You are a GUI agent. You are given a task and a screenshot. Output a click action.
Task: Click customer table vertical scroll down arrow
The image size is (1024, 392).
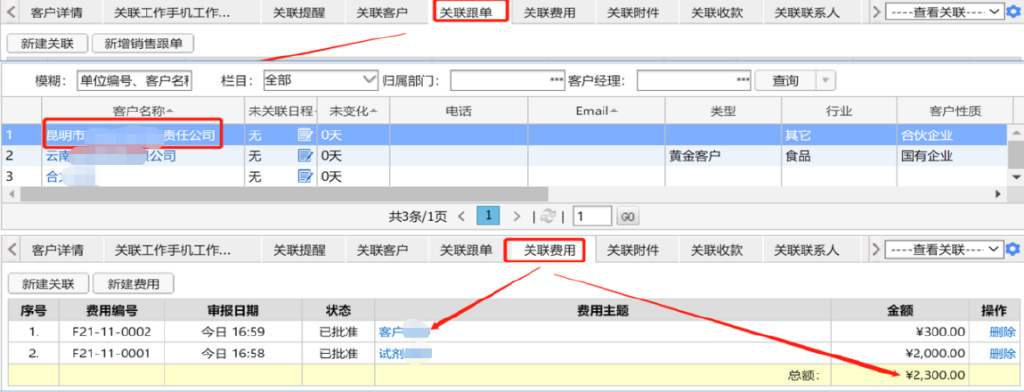coord(1017,177)
